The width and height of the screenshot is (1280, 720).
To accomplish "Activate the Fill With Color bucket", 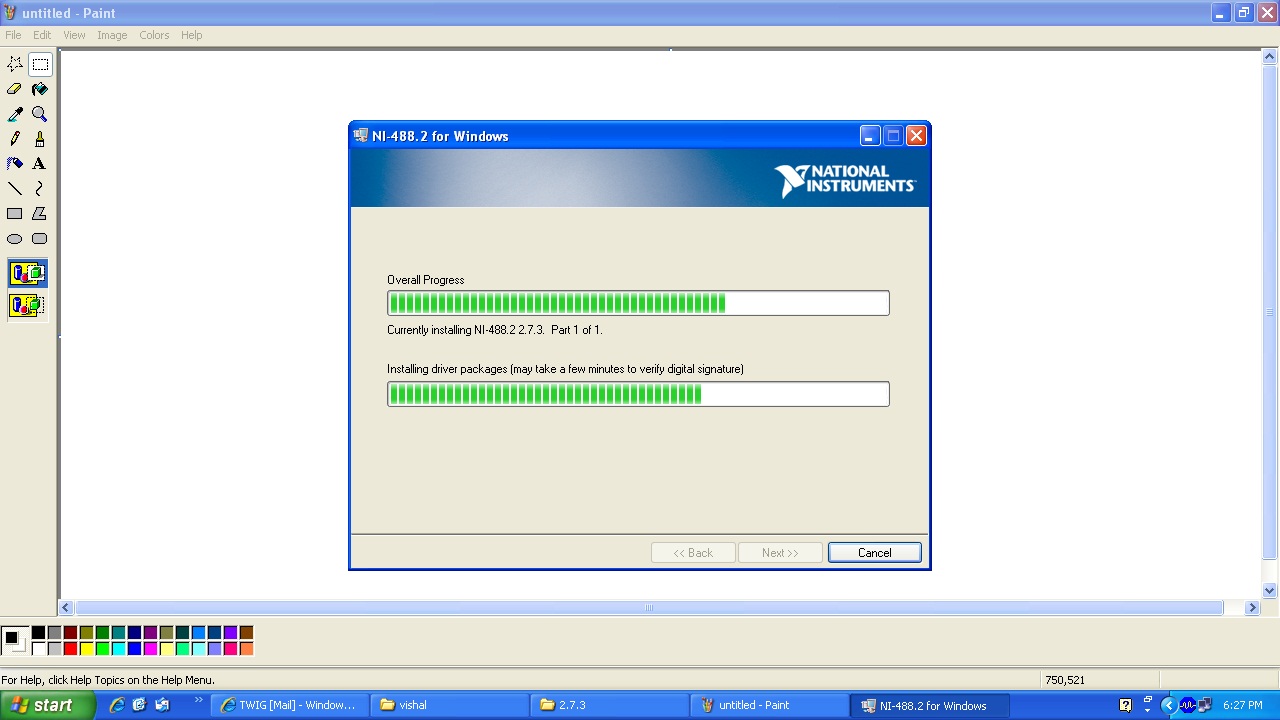I will (40, 89).
